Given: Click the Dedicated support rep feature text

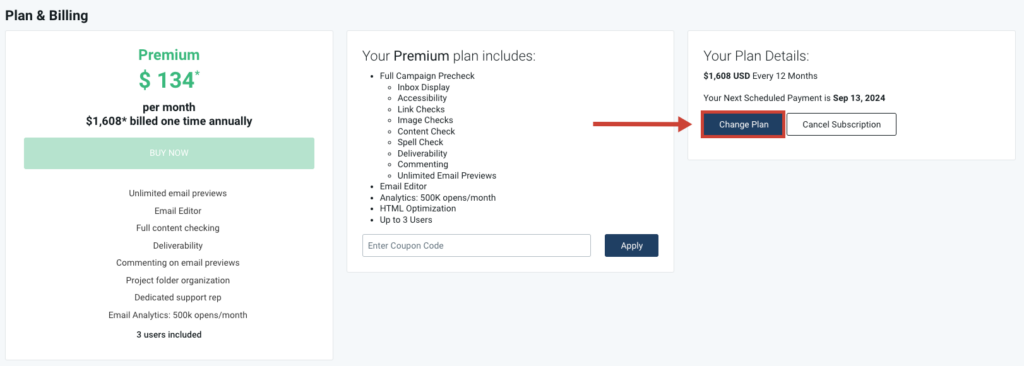Looking at the screenshot, I should coord(178,297).
